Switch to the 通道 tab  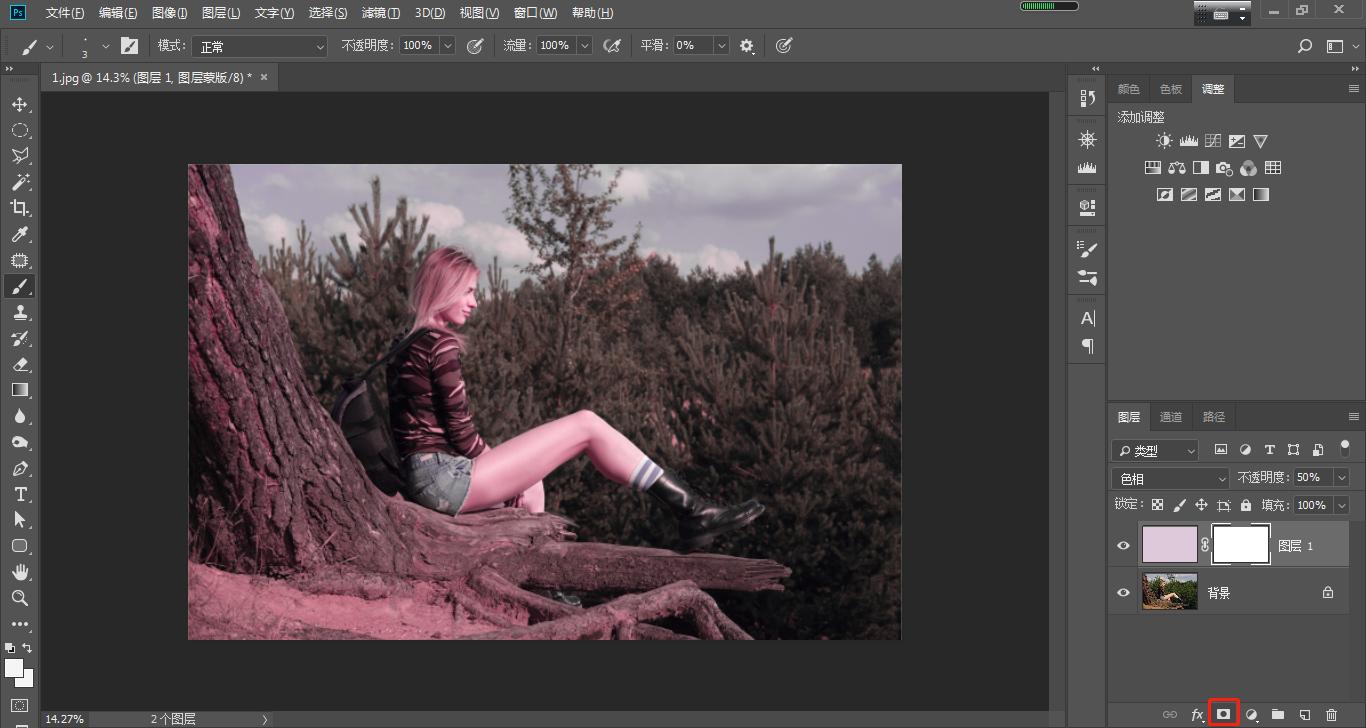pos(1171,417)
